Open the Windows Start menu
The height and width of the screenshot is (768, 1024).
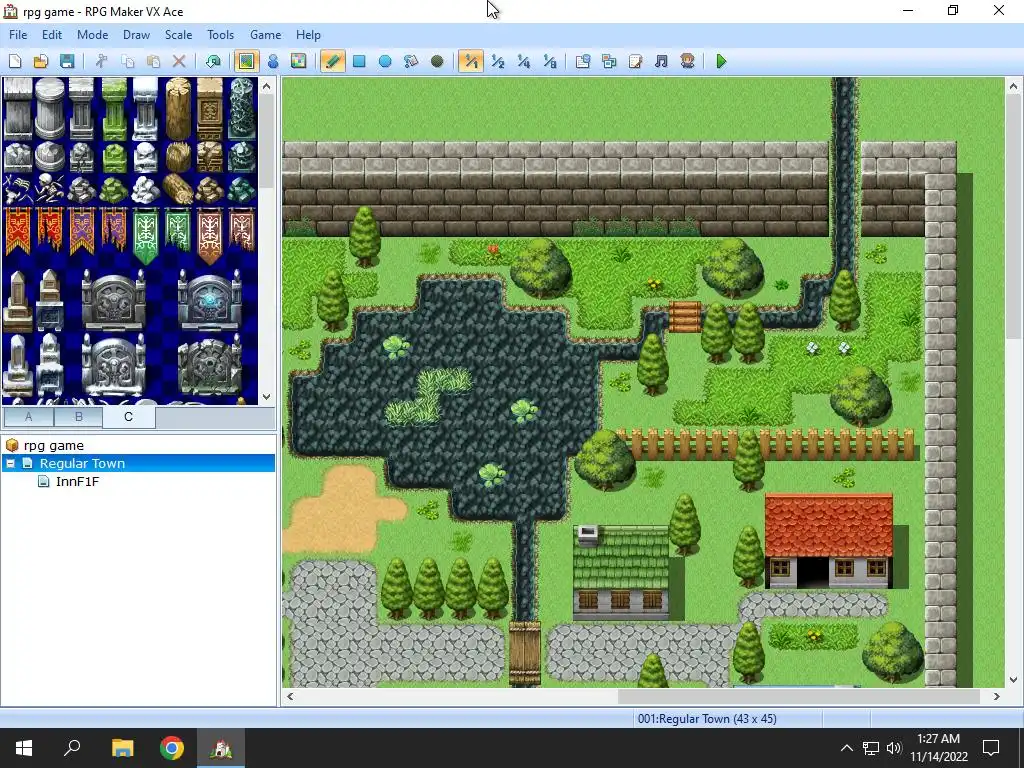pos(24,748)
